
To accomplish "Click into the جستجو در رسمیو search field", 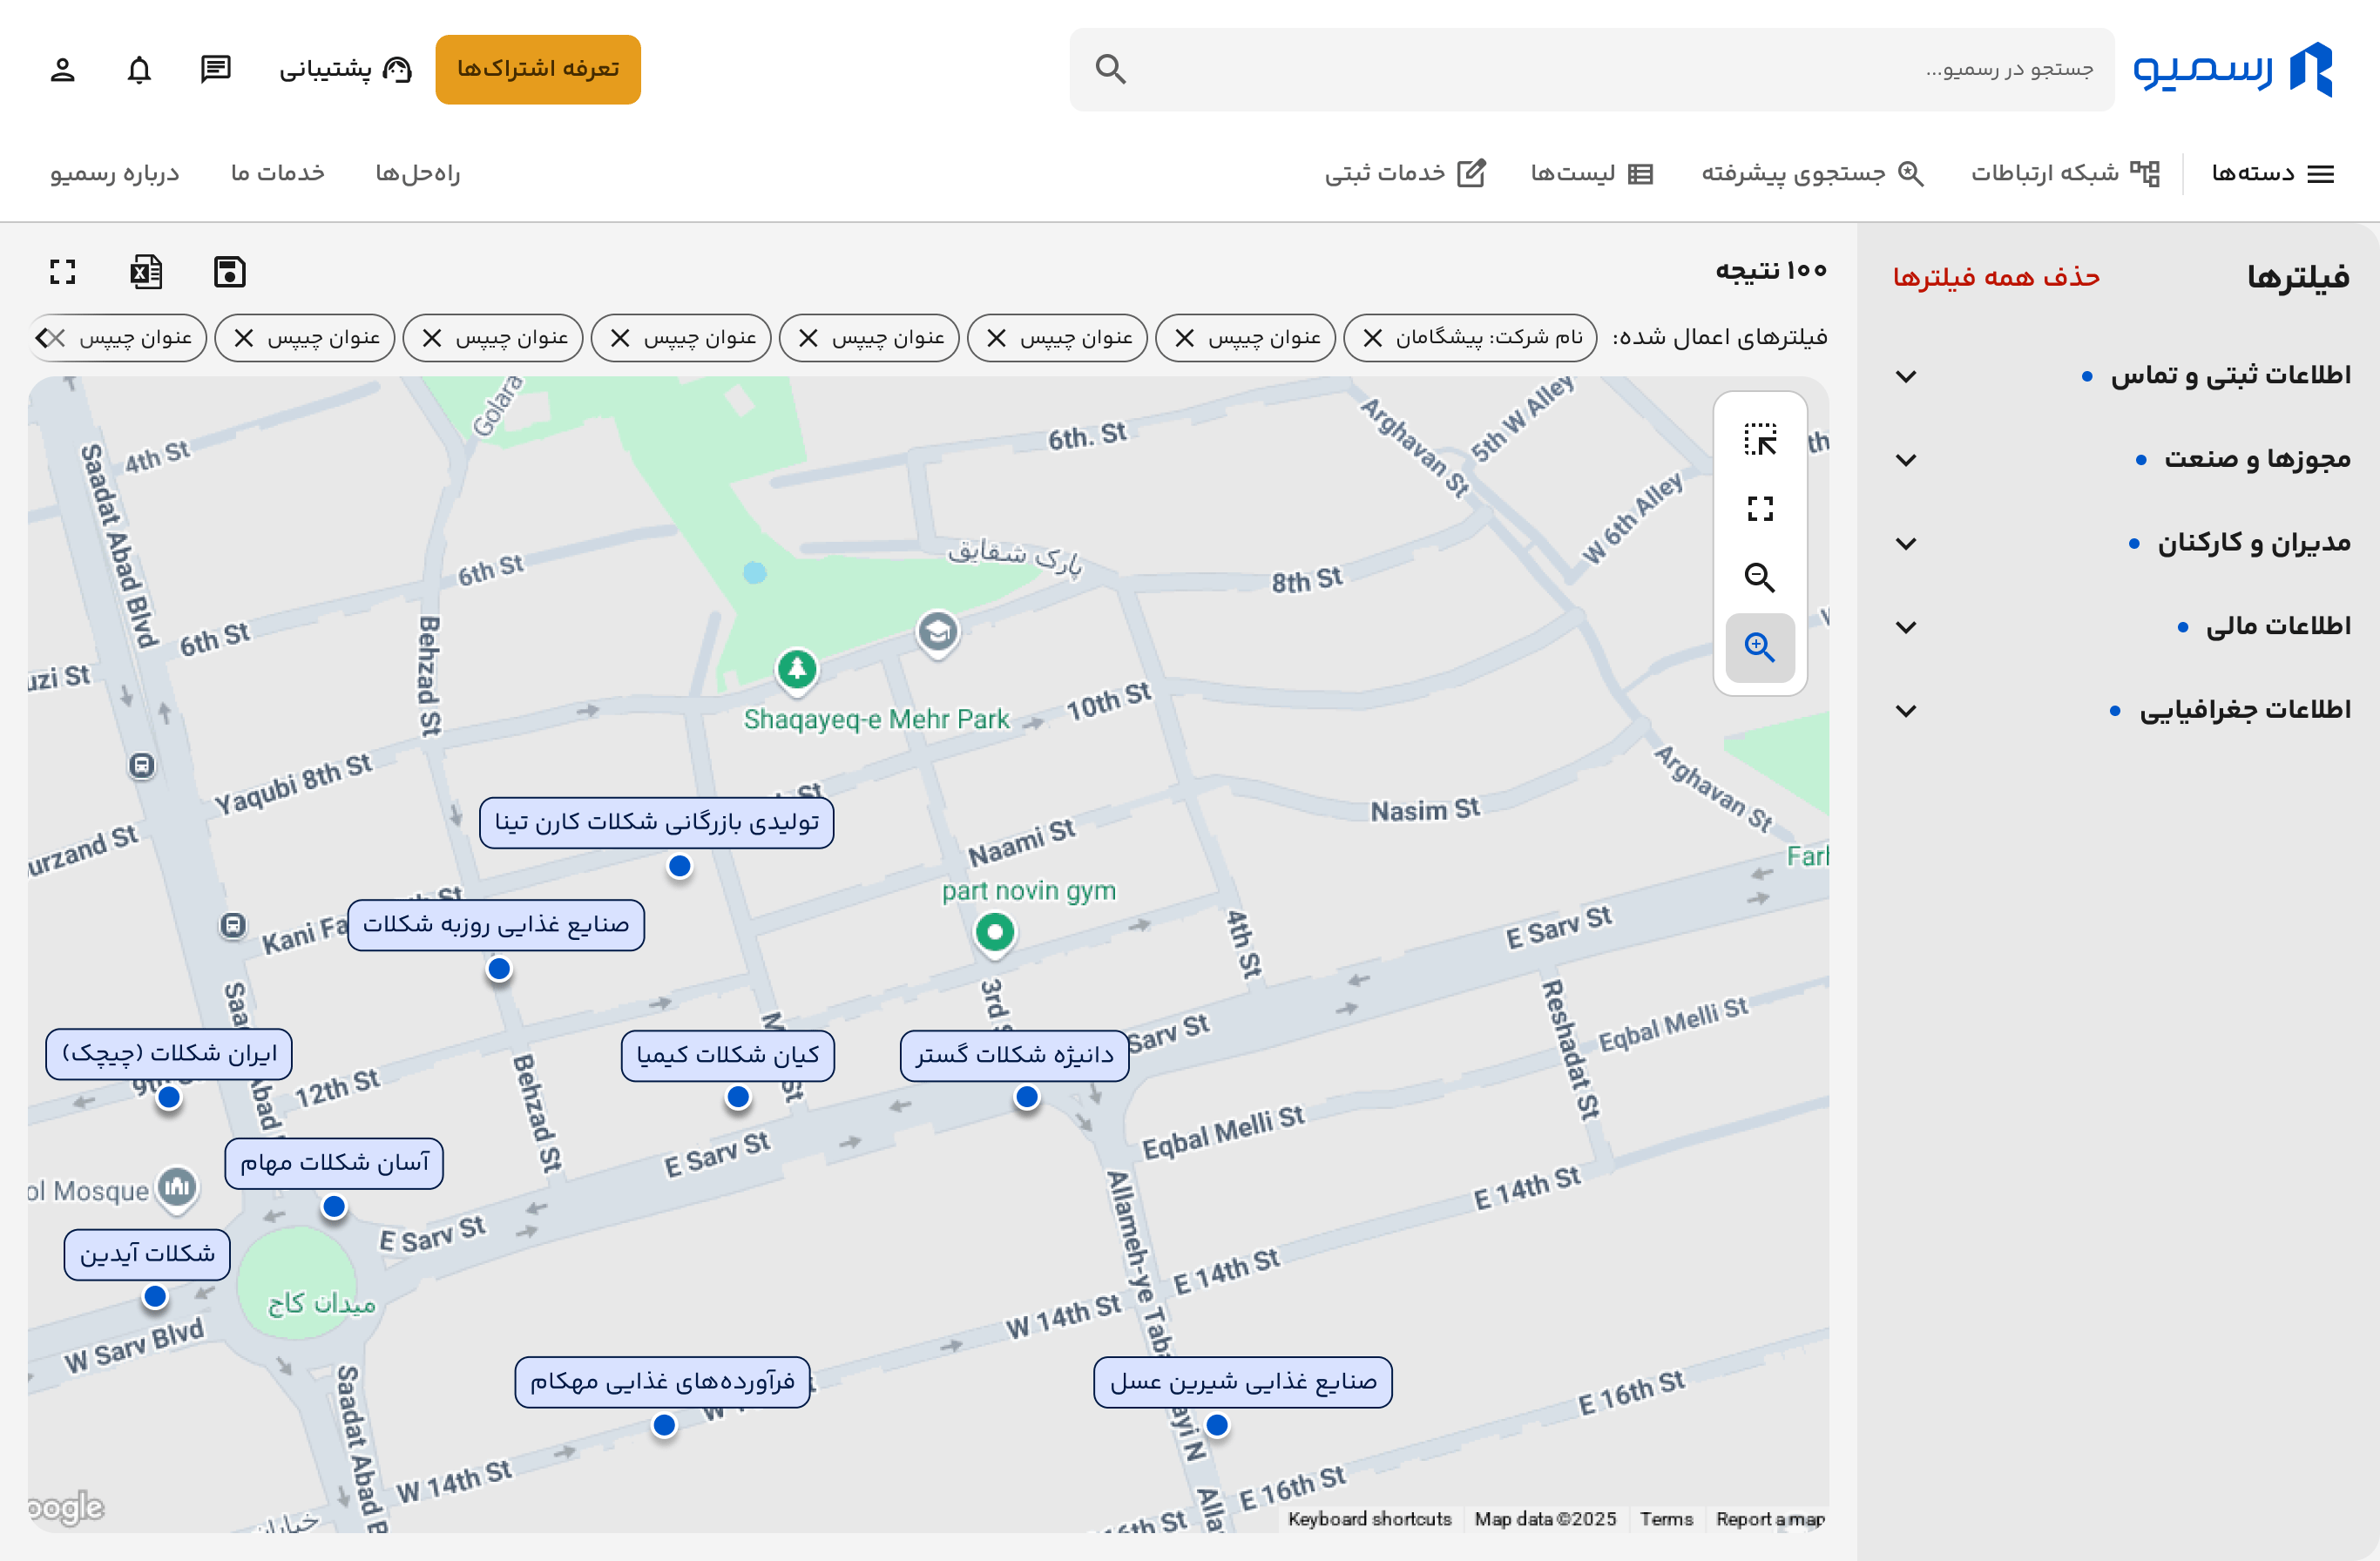I will 1592,69.
